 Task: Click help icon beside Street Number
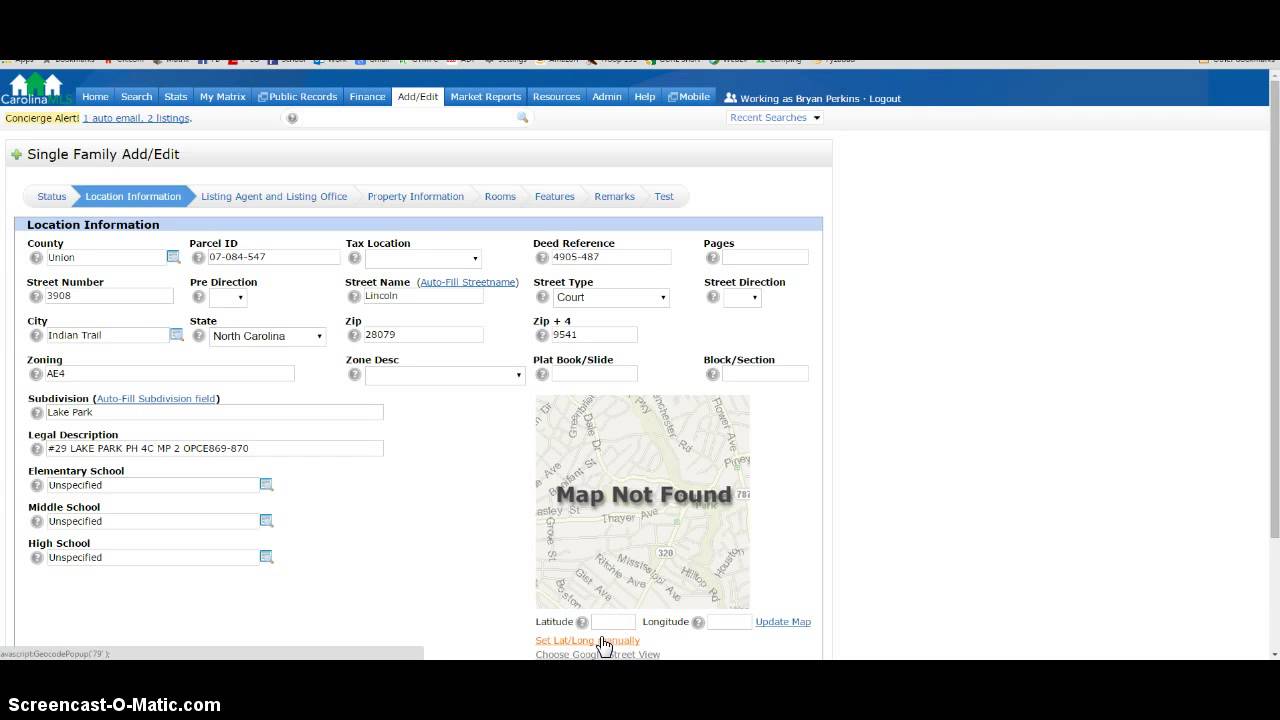(x=37, y=297)
